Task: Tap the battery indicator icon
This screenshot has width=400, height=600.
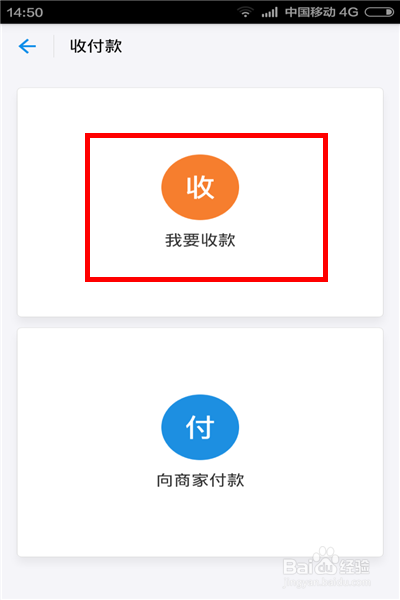Action: [379, 12]
